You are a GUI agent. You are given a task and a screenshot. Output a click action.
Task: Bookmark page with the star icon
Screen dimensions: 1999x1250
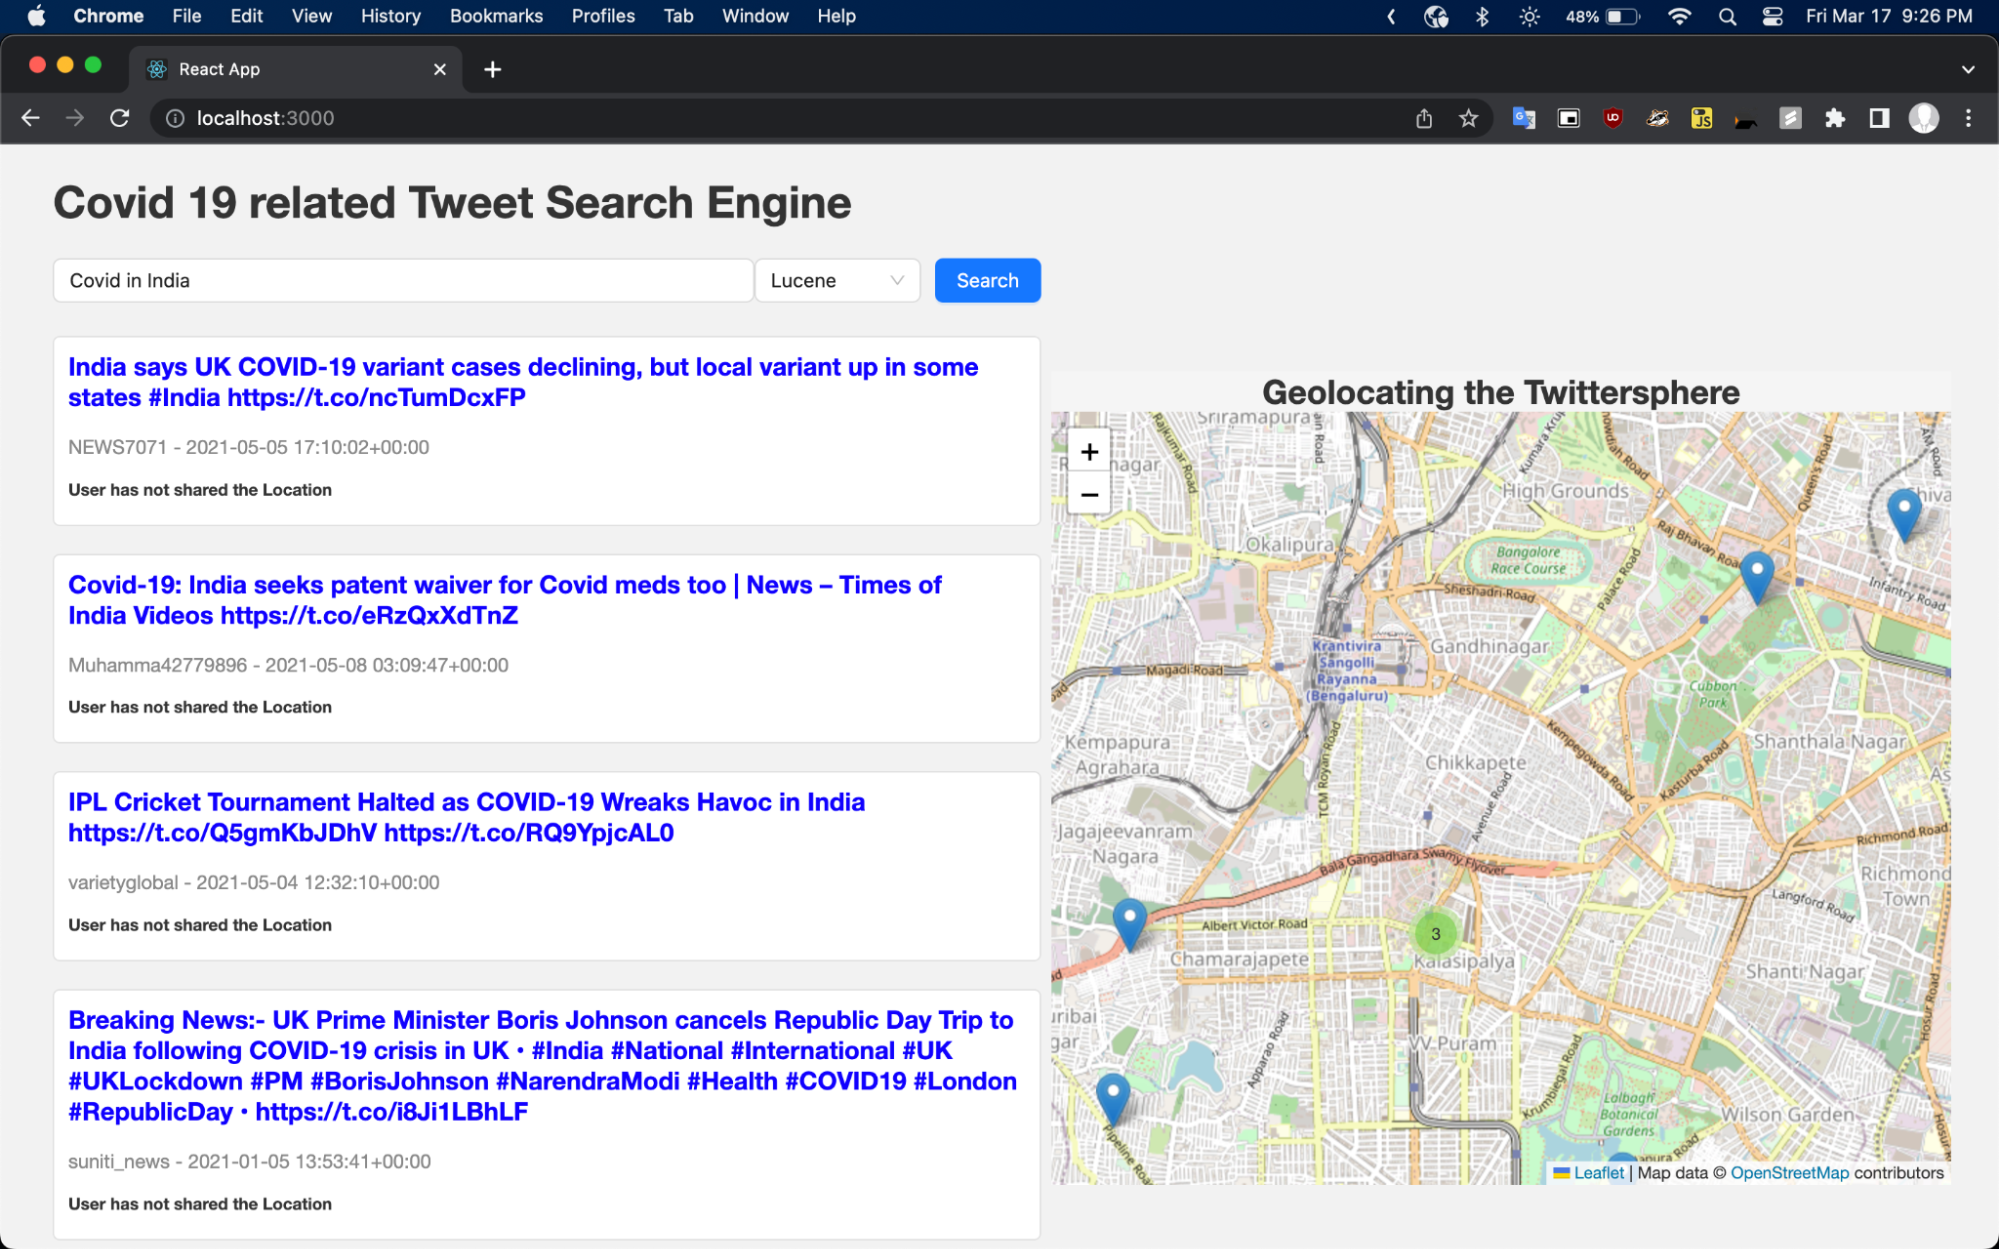pyautogui.click(x=1468, y=118)
